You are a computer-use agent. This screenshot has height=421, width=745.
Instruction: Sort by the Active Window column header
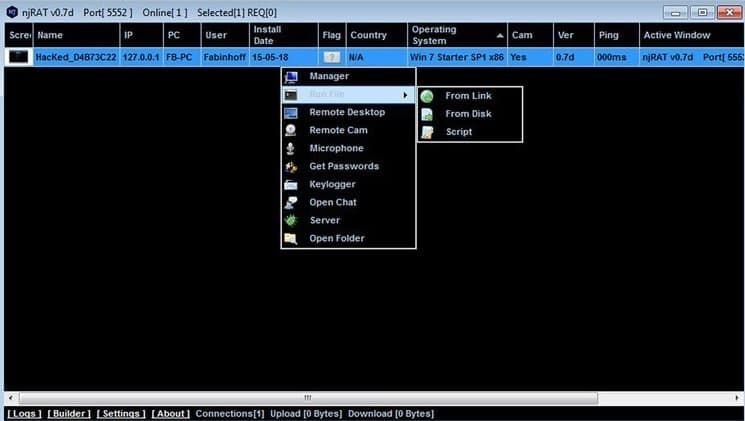coord(692,35)
